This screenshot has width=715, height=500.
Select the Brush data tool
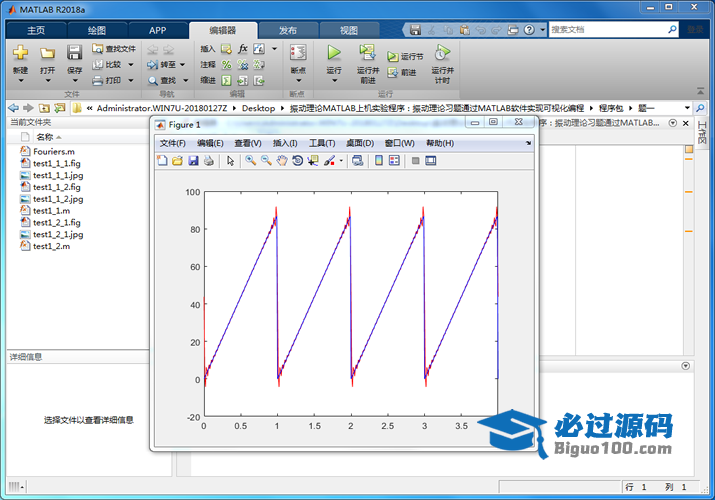point(329,160)
